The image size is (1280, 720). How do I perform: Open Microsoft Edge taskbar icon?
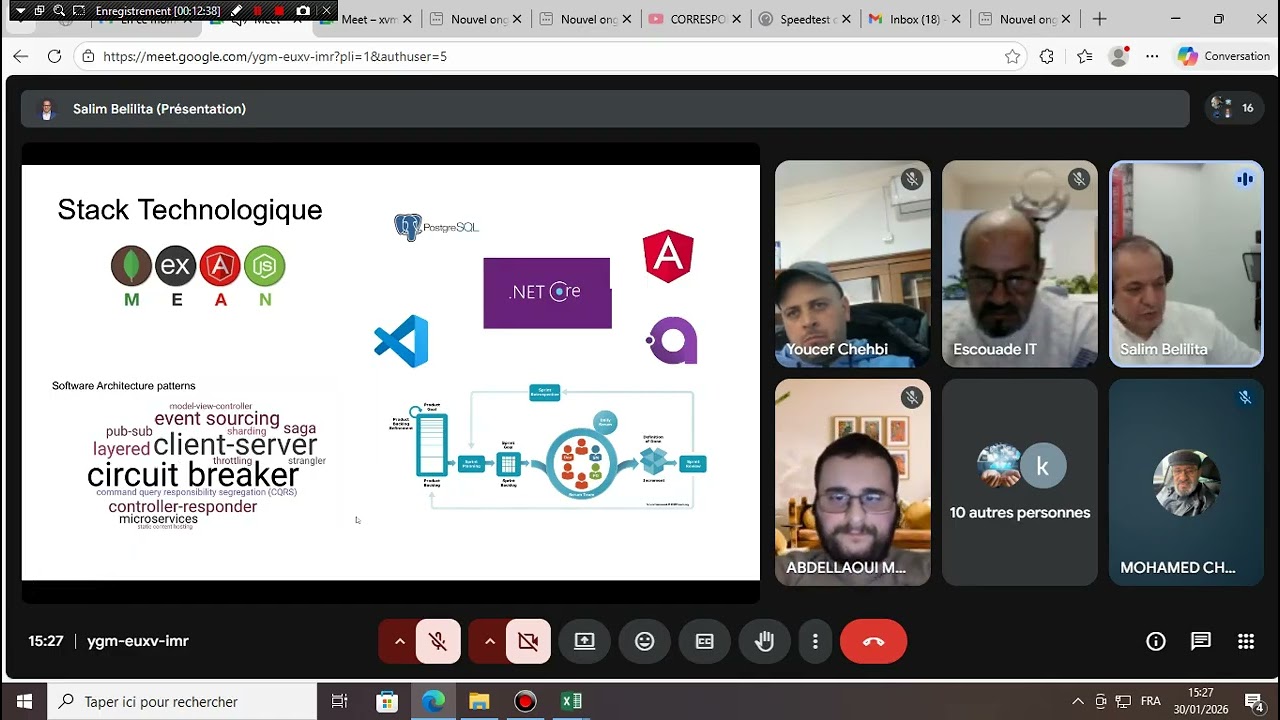pos(433,701)
